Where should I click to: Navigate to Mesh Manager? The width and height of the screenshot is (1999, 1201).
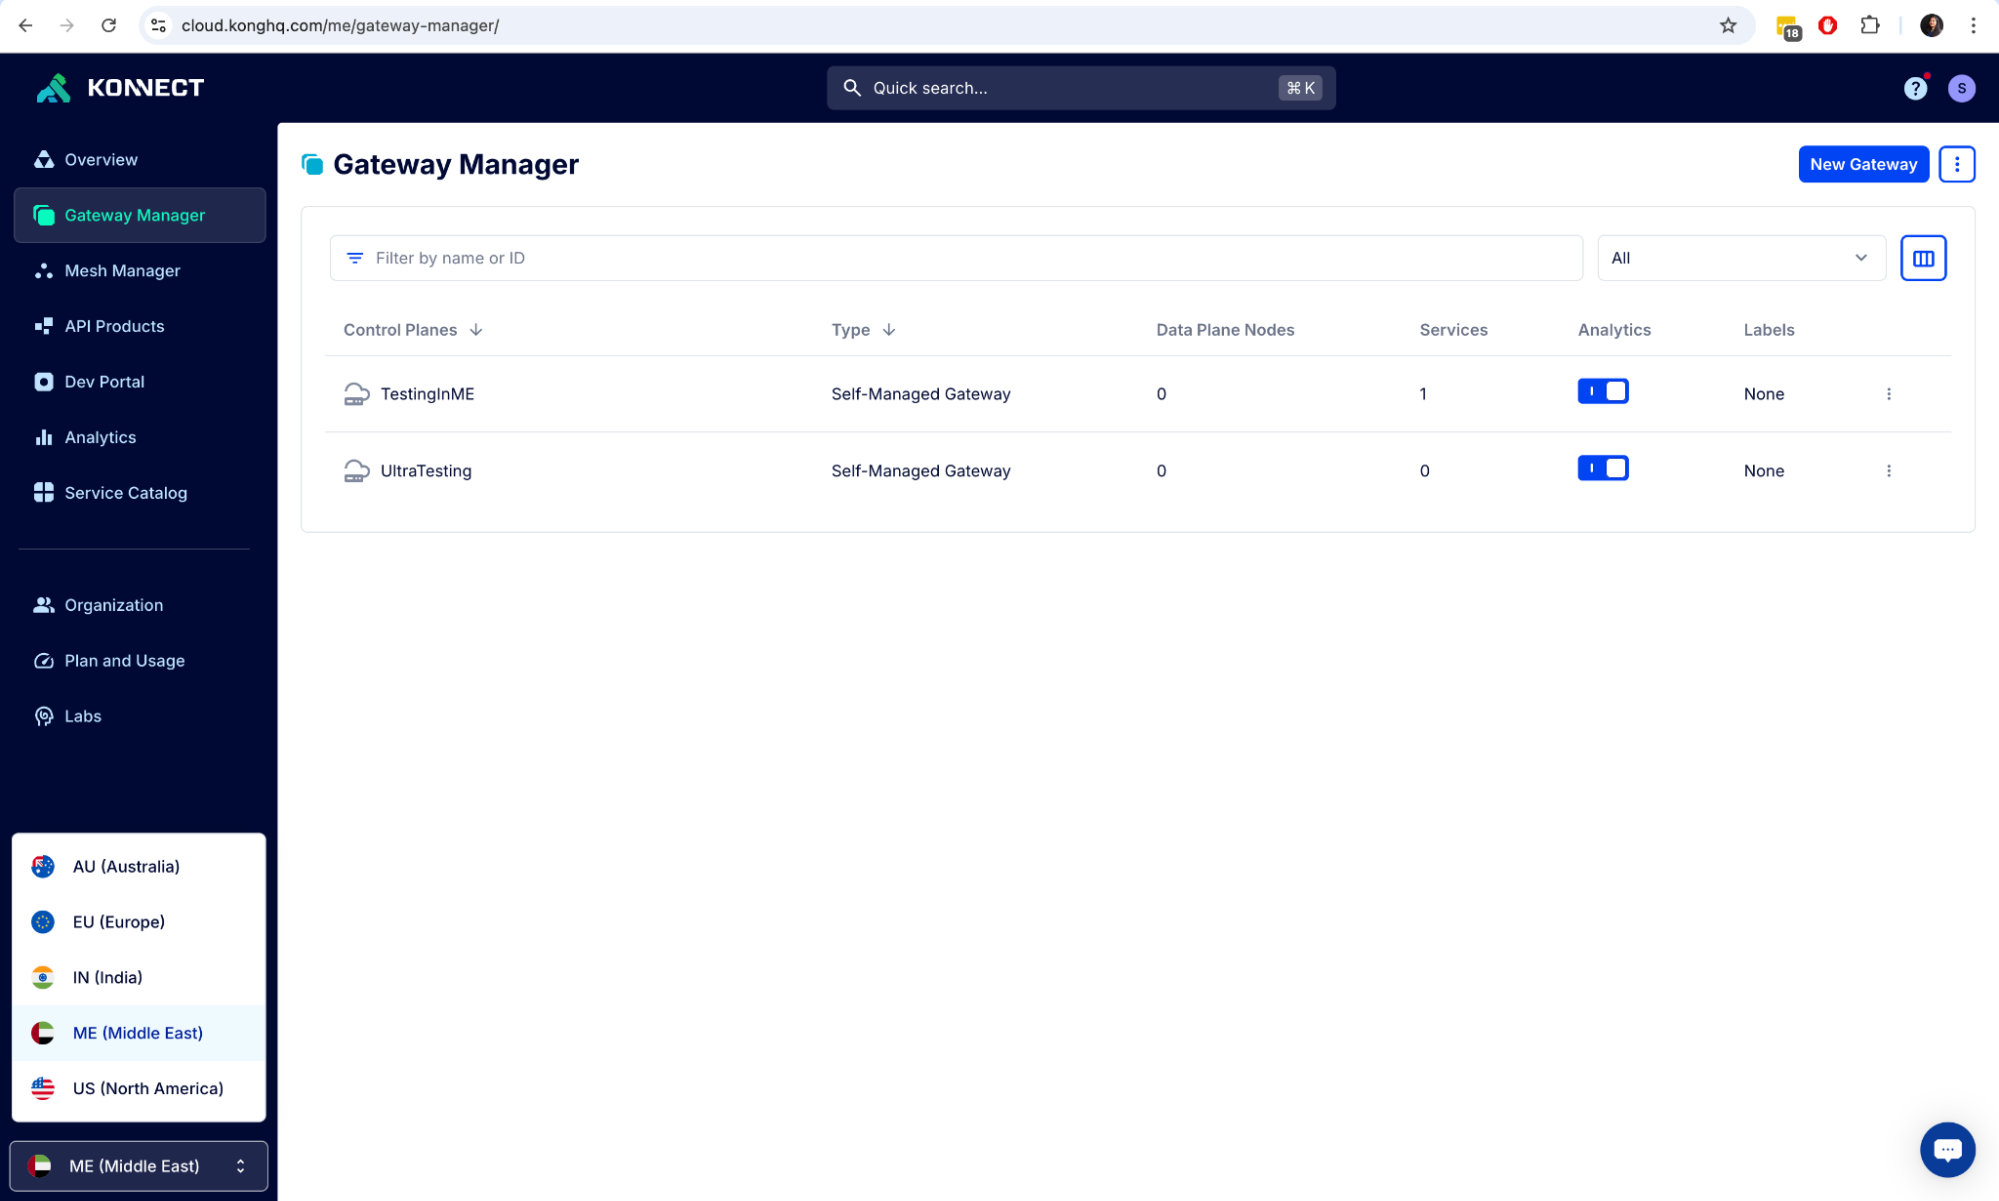pyautogui.click(x=122, y=271)
